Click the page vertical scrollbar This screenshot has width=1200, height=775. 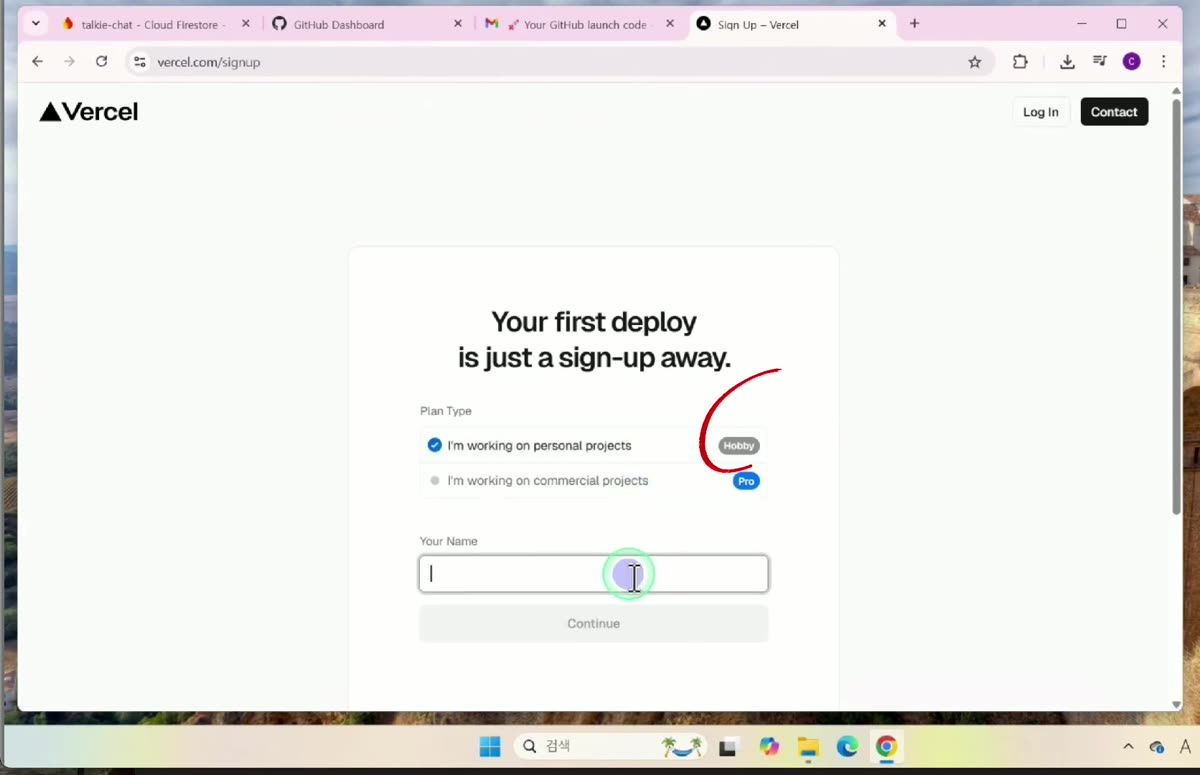tap(1176, 306)
